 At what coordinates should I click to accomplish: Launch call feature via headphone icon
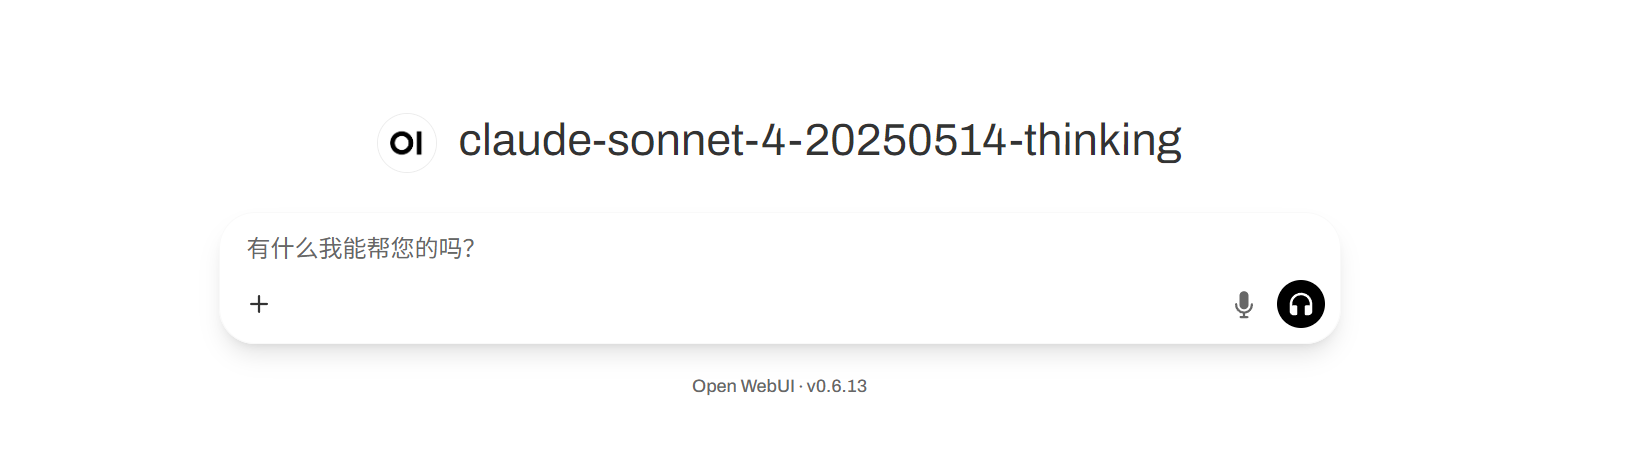(x=1300, y=304)
